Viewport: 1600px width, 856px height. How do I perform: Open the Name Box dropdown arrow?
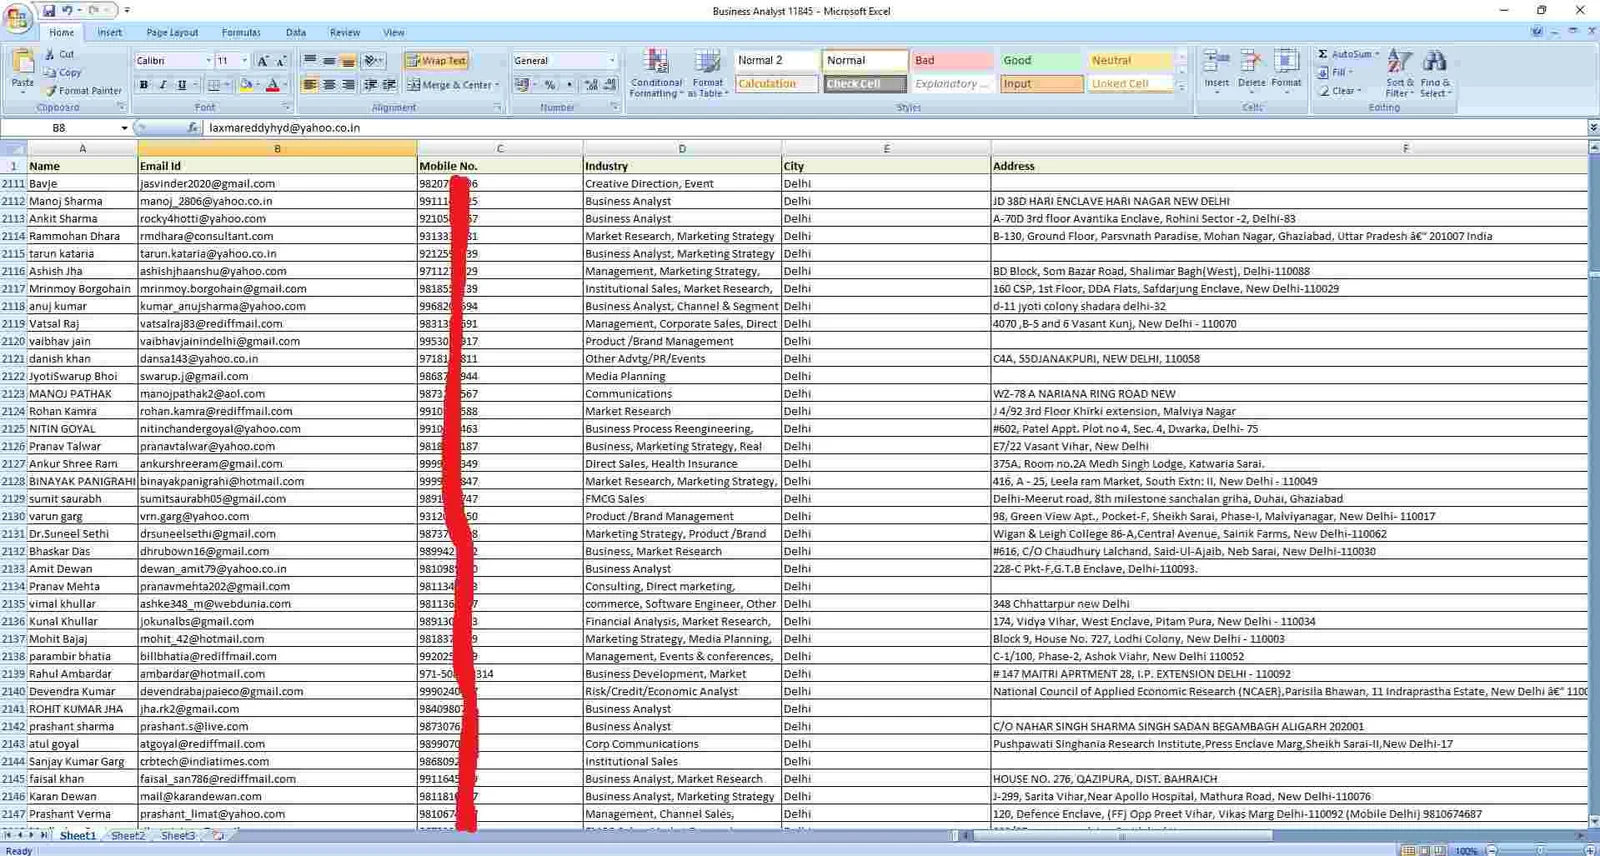coord(124,128)
